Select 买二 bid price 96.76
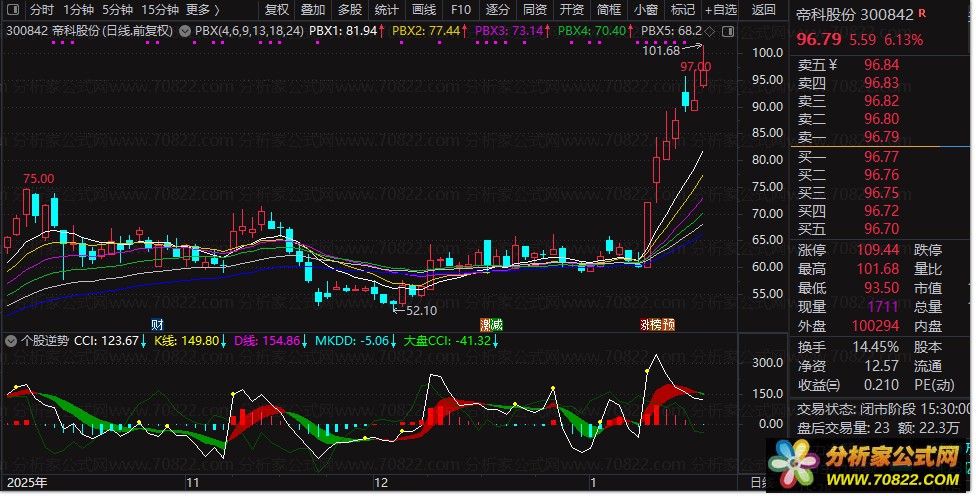976x496 pixels. point(881,175)
